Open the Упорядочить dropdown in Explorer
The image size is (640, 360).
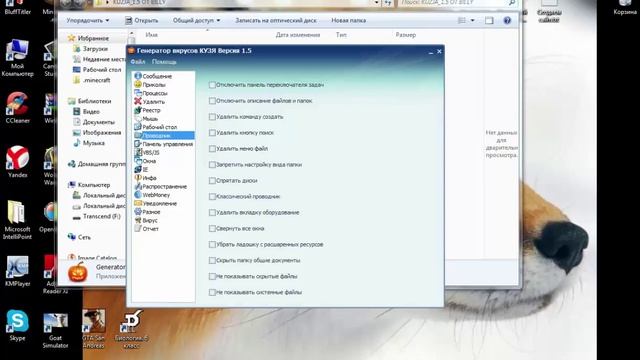tap(88, 20)
